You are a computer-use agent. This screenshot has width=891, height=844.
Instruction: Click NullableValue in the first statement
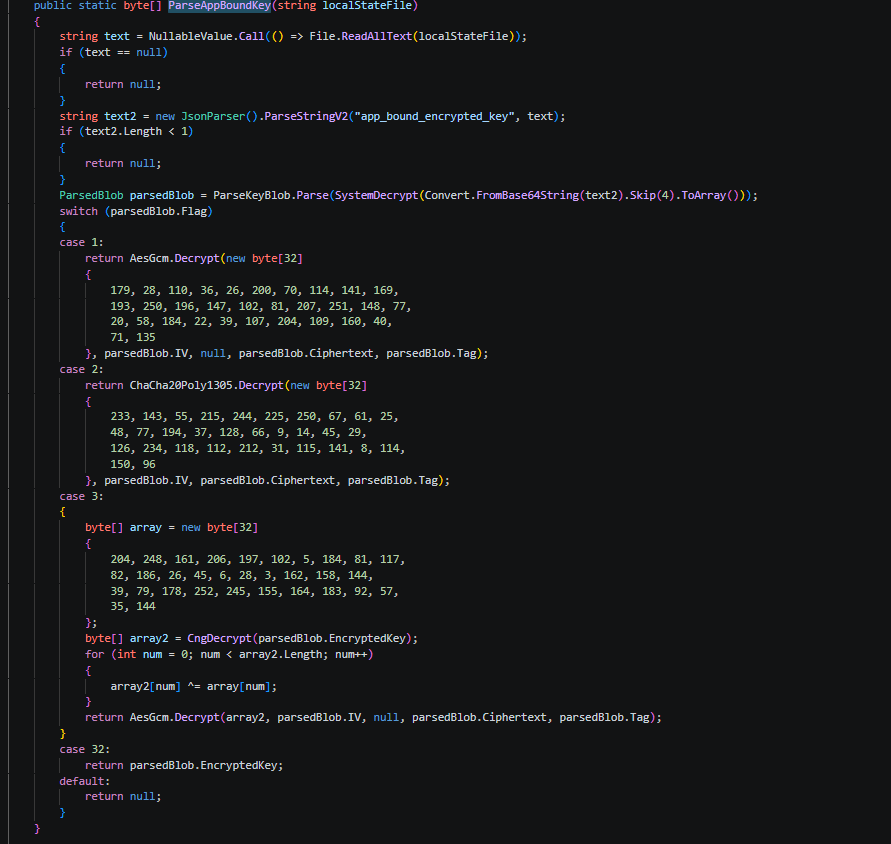click(x=190, y=36)
